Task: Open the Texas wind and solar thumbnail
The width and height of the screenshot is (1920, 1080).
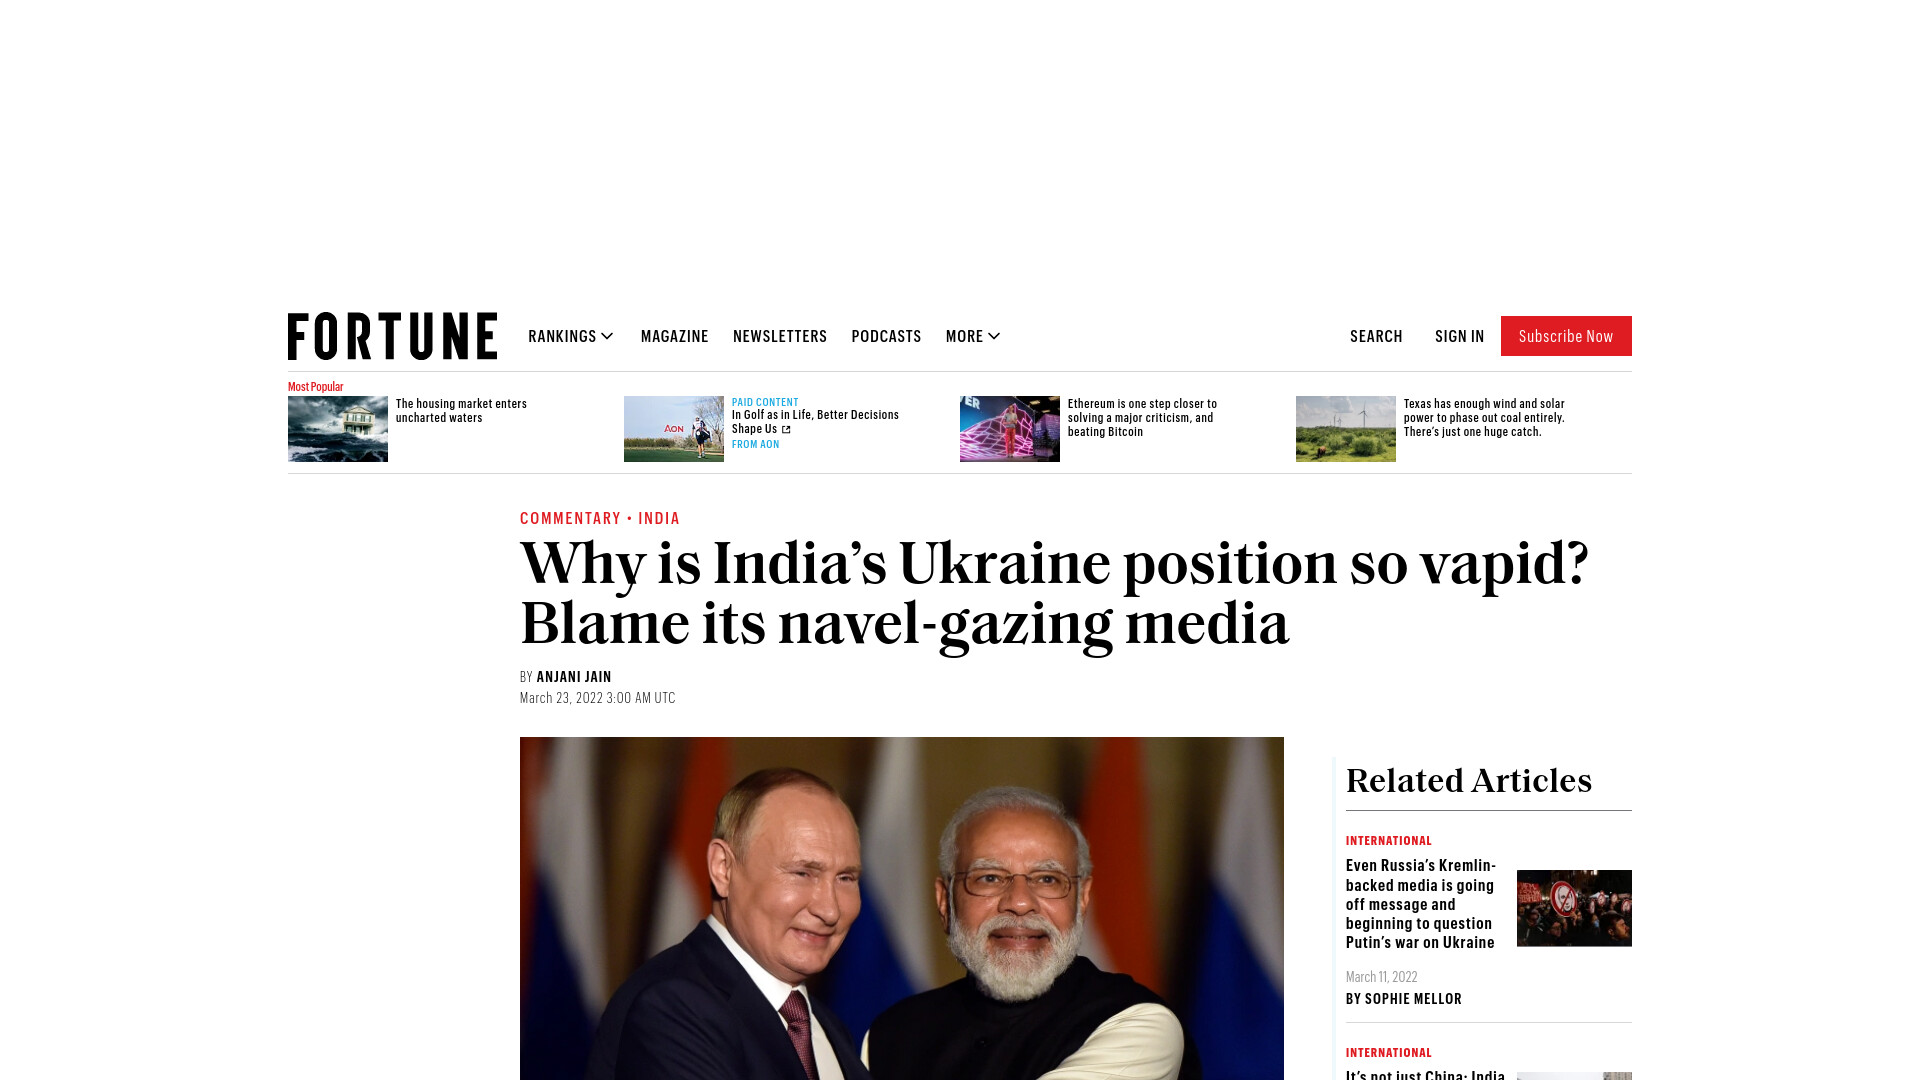Action: (x=1346, y=429)
